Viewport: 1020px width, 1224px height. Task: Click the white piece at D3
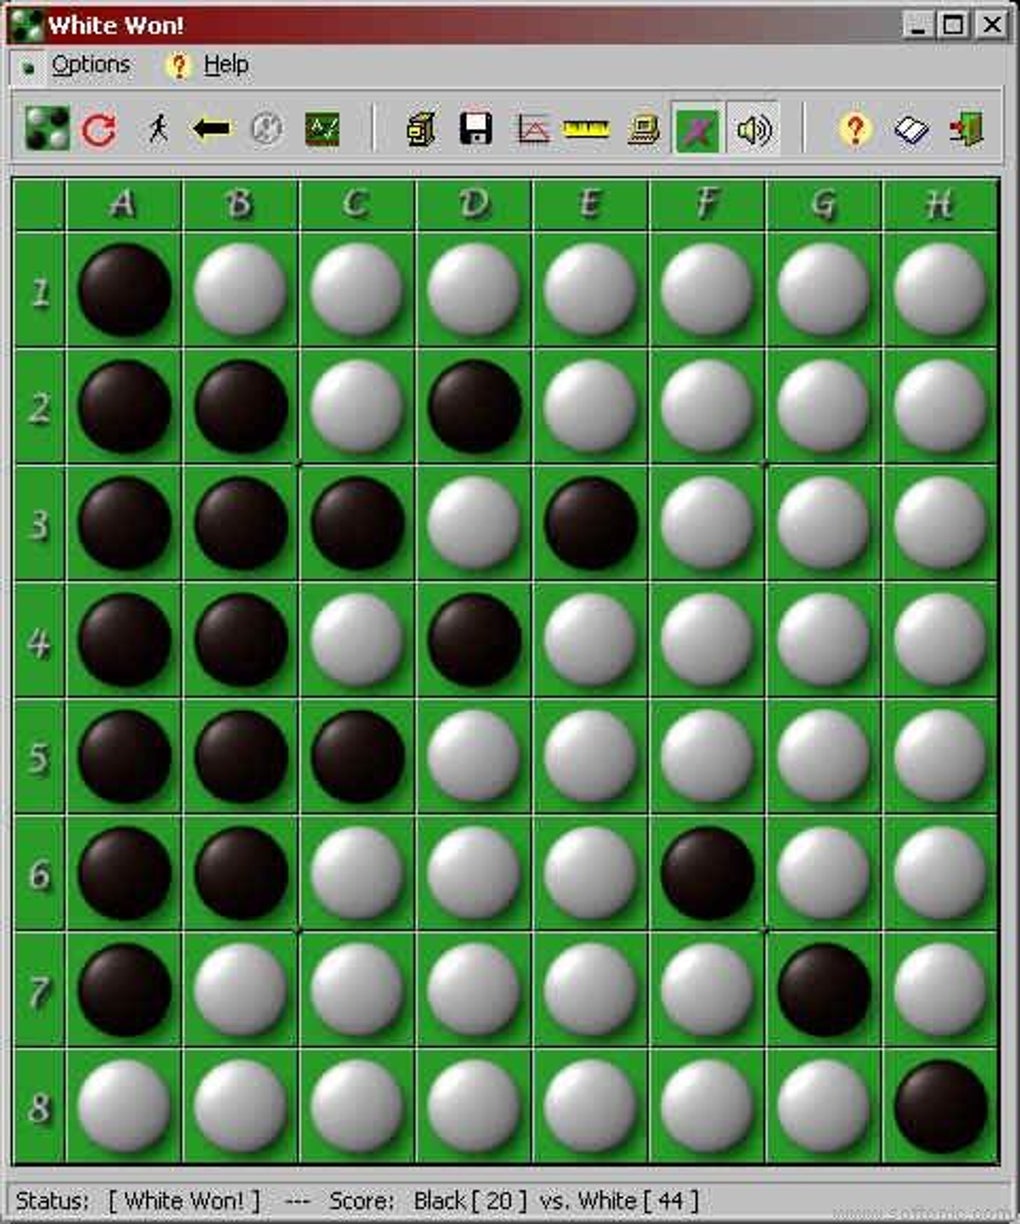[474, 523]
